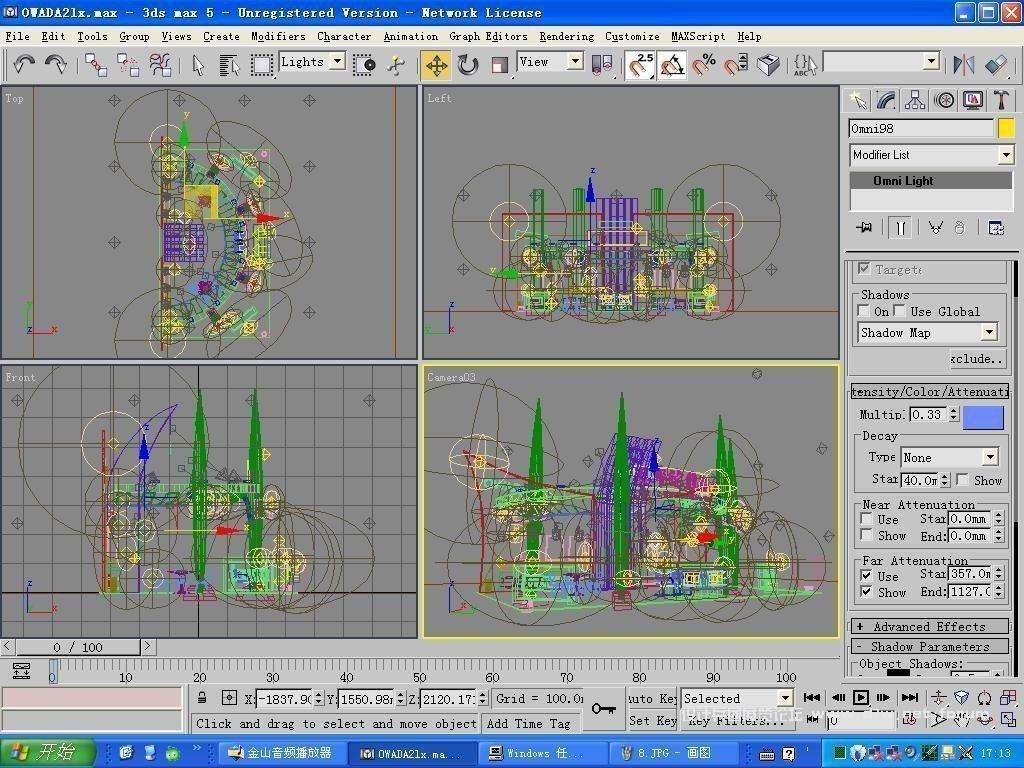This screenshot has height=768, width=1024.
Task: Activate the Select and Link tool
Action: click(x=96, y=65)
